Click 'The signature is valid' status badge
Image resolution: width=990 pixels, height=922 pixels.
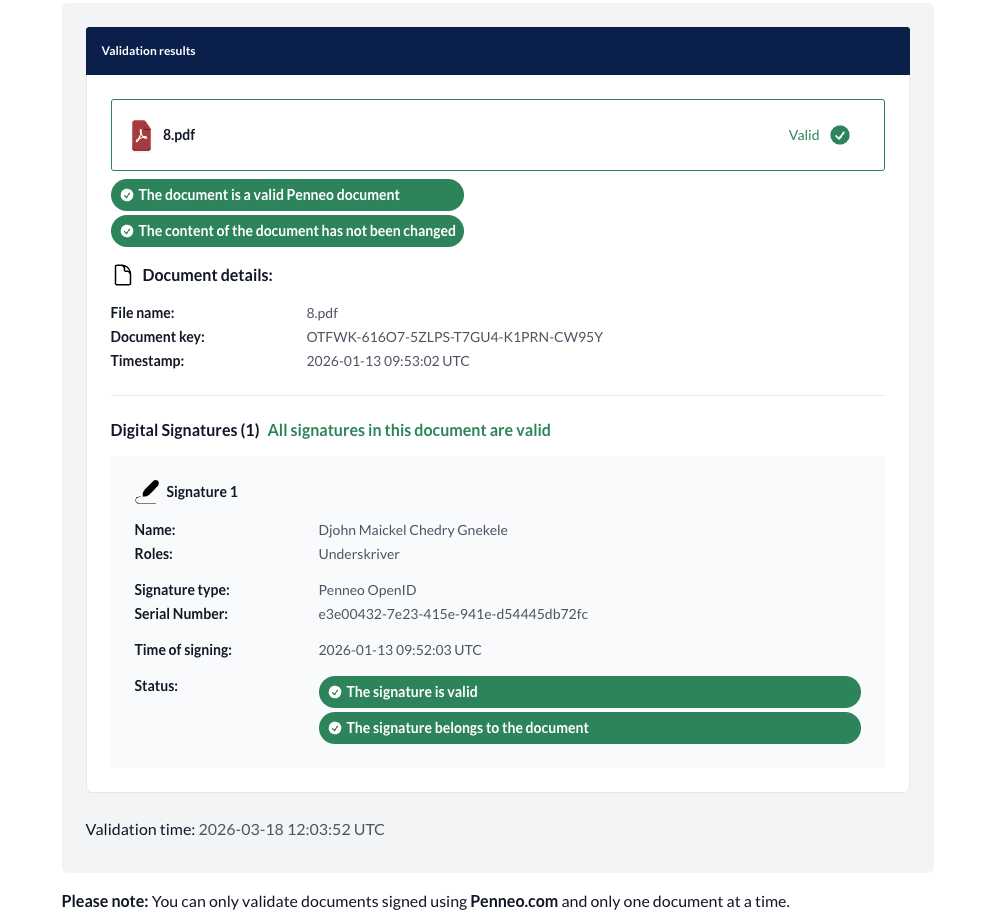pos(590,692)
